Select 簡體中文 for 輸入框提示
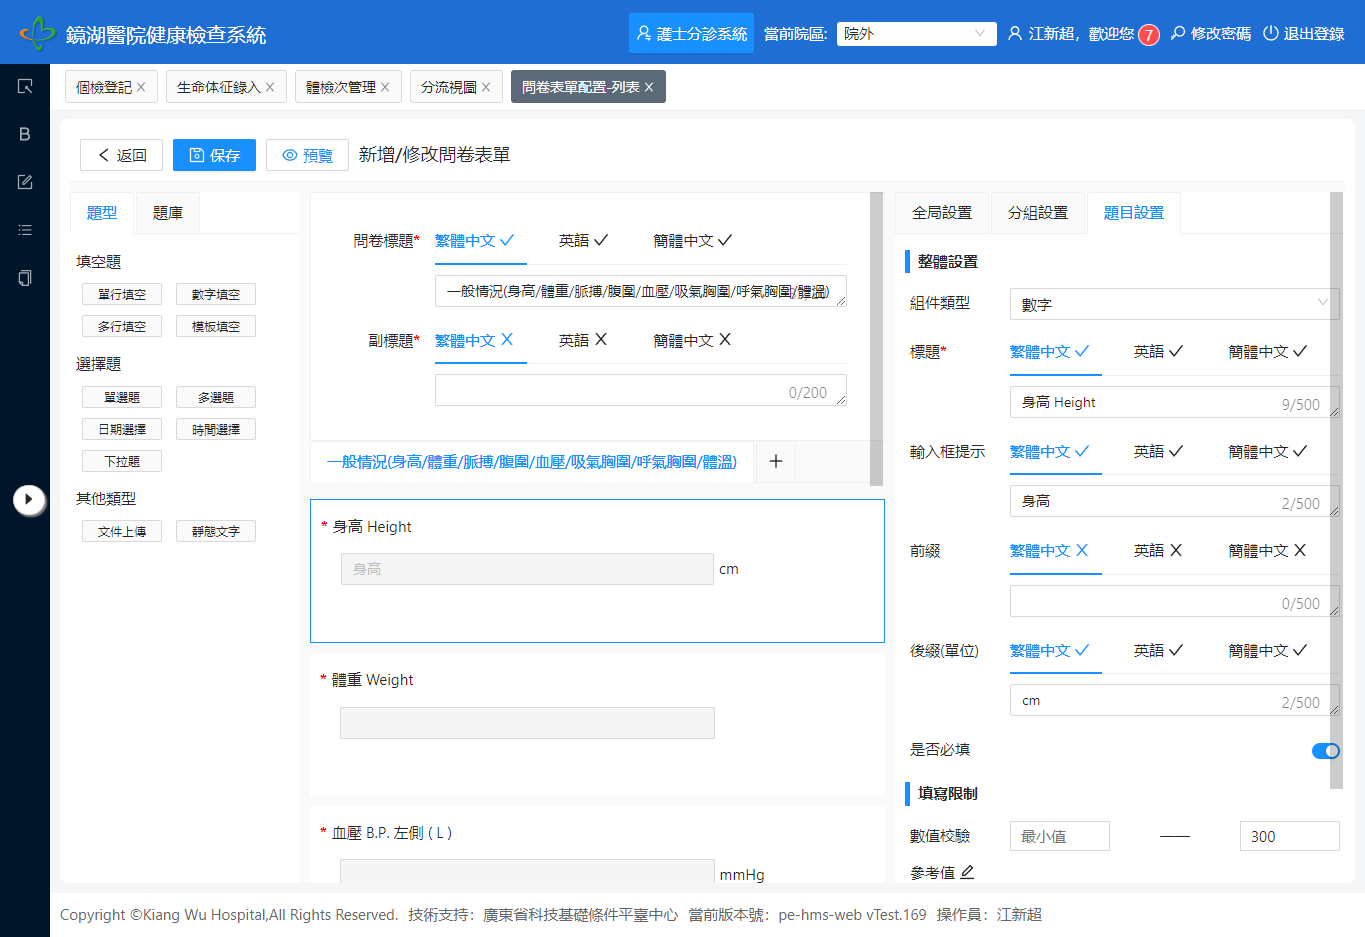 point(1268,452)
